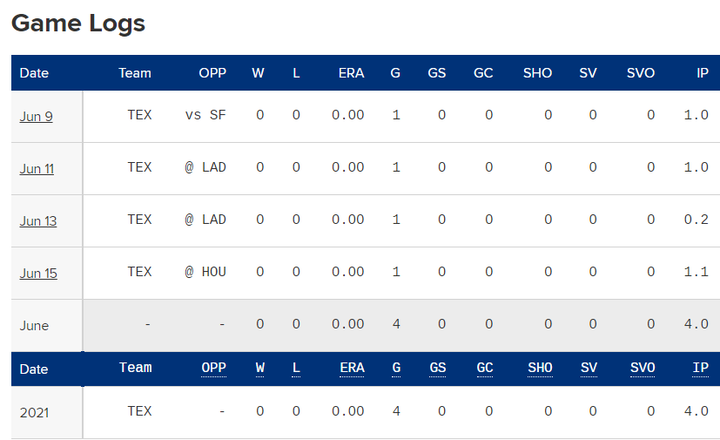Image resolution: width=720 pixels, height=440 pixels.
Task: Click the underlined GS column header
Action: coord(438,368)
